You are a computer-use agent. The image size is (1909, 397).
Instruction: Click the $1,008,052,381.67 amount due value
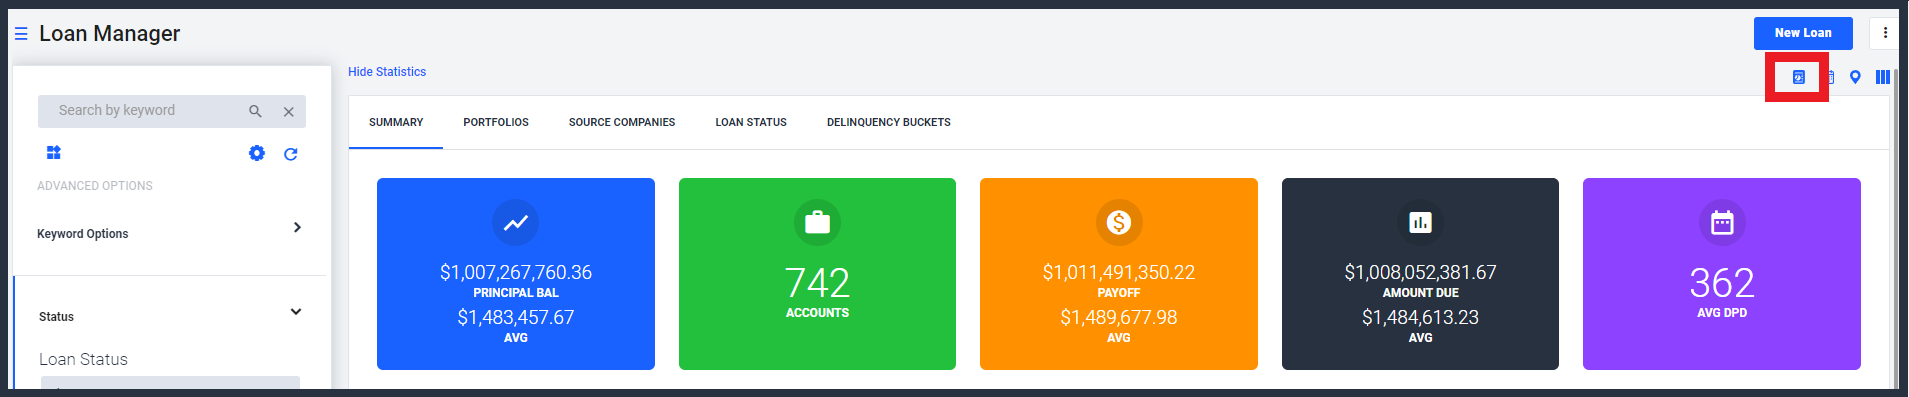1420,272
